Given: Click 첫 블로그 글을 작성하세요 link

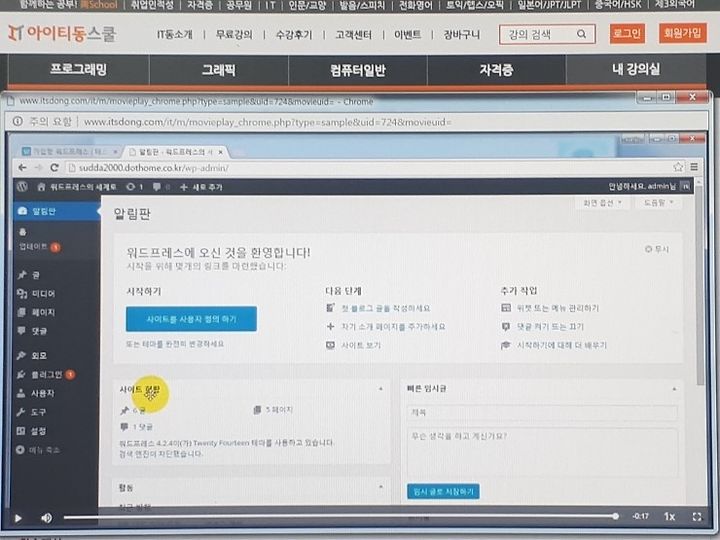Looking at the screenshot, I should [x=385, y=308].
